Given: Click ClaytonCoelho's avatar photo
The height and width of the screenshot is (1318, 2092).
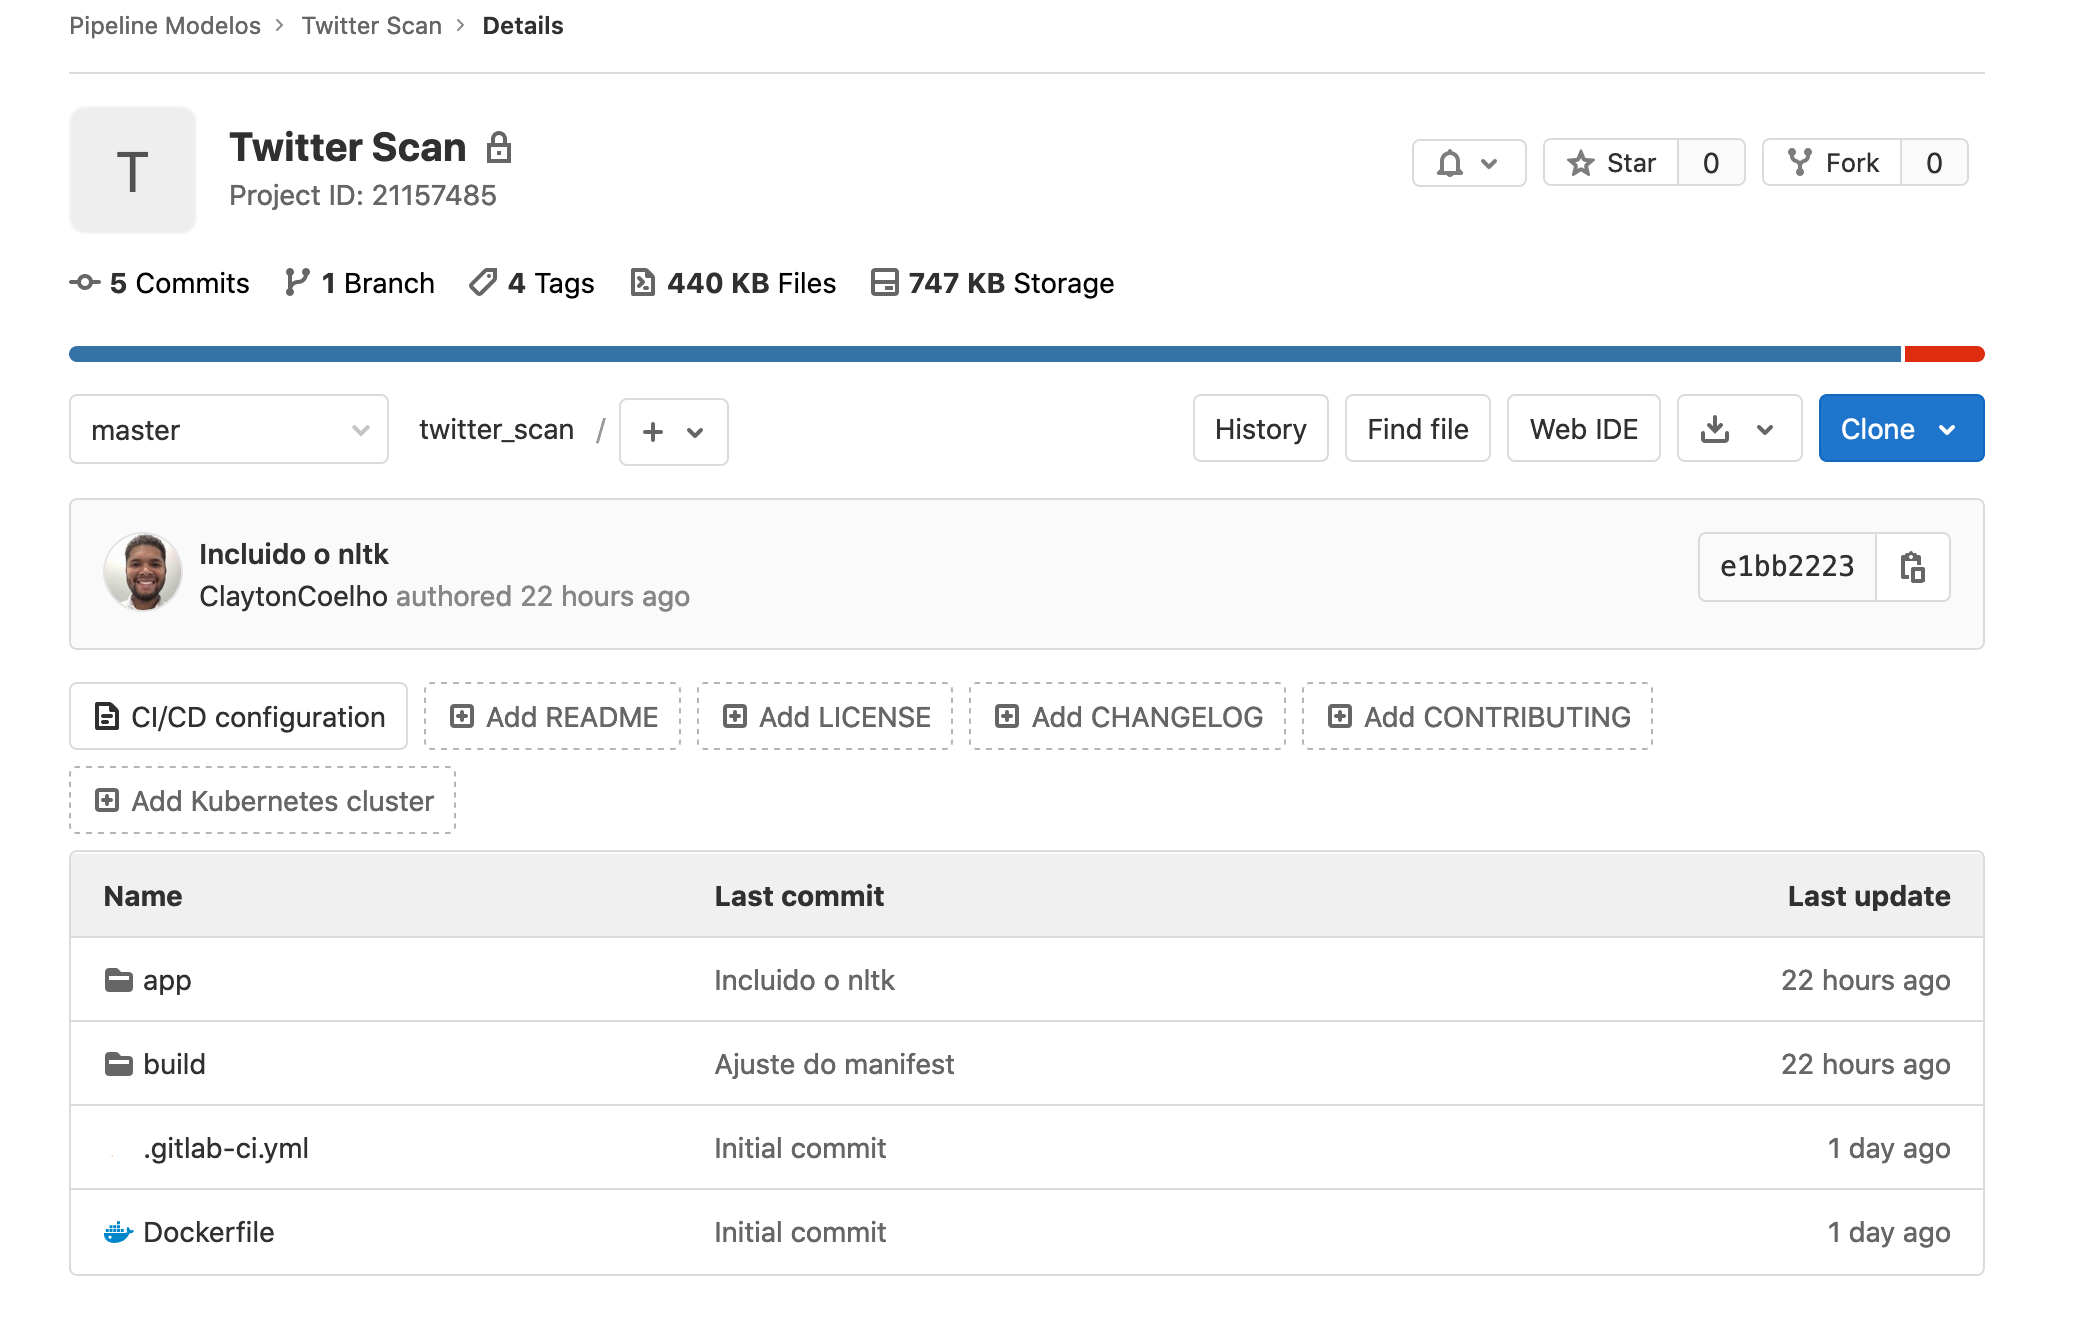Looking at the screenshot, I should click(143, 573).
